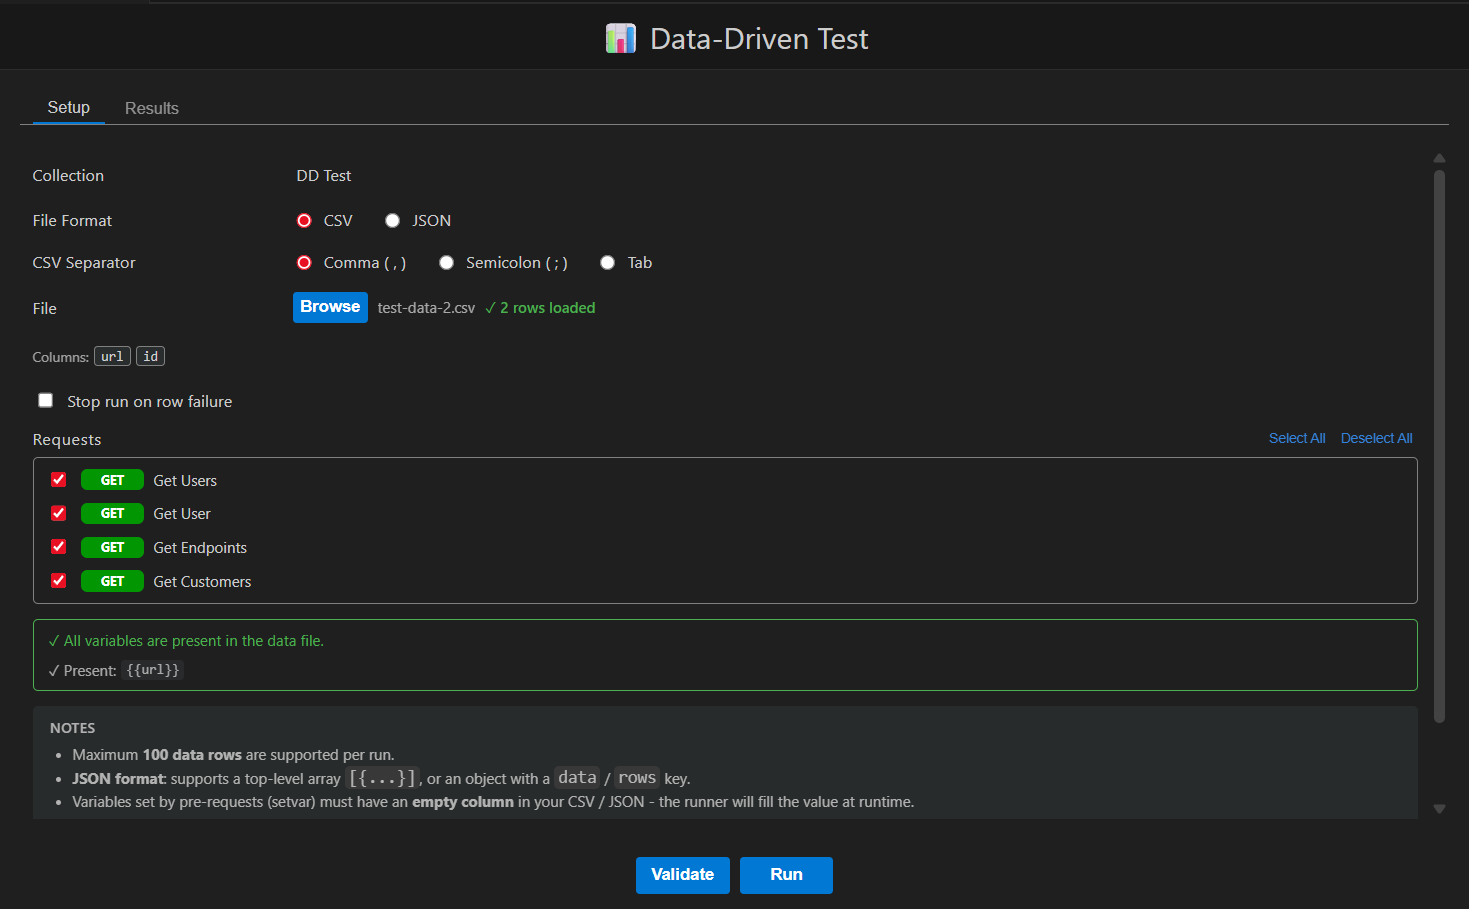Click the '2 rows loaded' status text
Viewport: 1469px width, 909px height.
540,308
